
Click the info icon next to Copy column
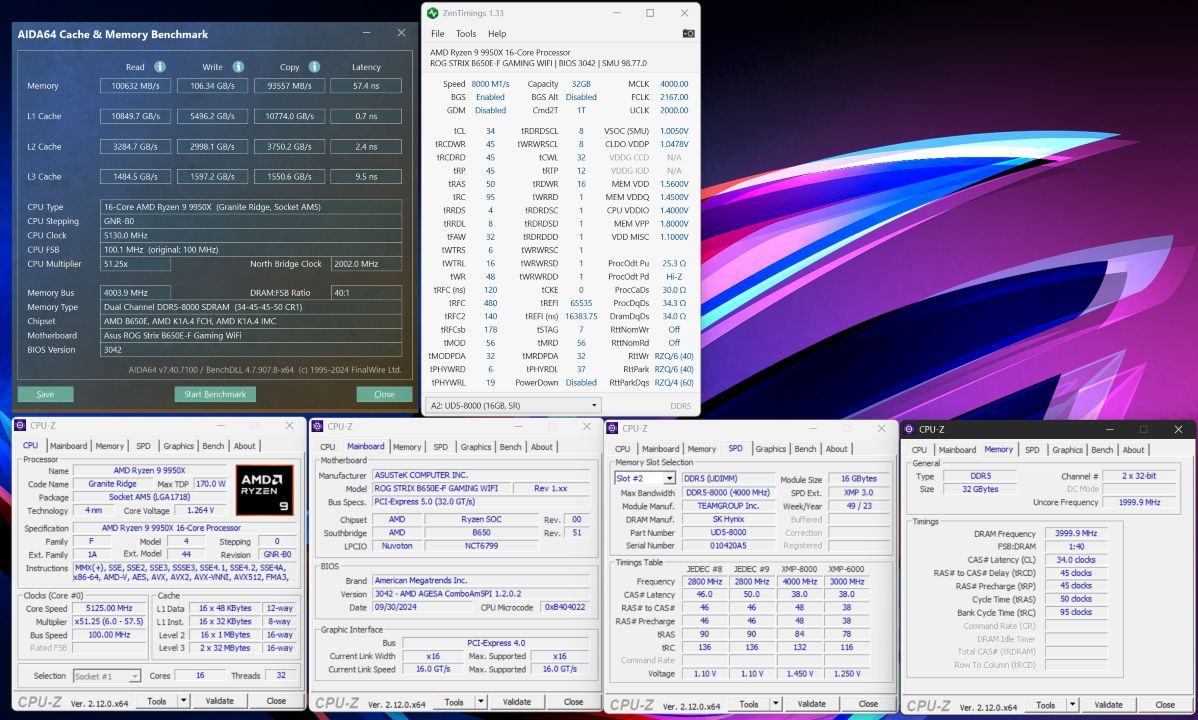[x=314, y=67]
